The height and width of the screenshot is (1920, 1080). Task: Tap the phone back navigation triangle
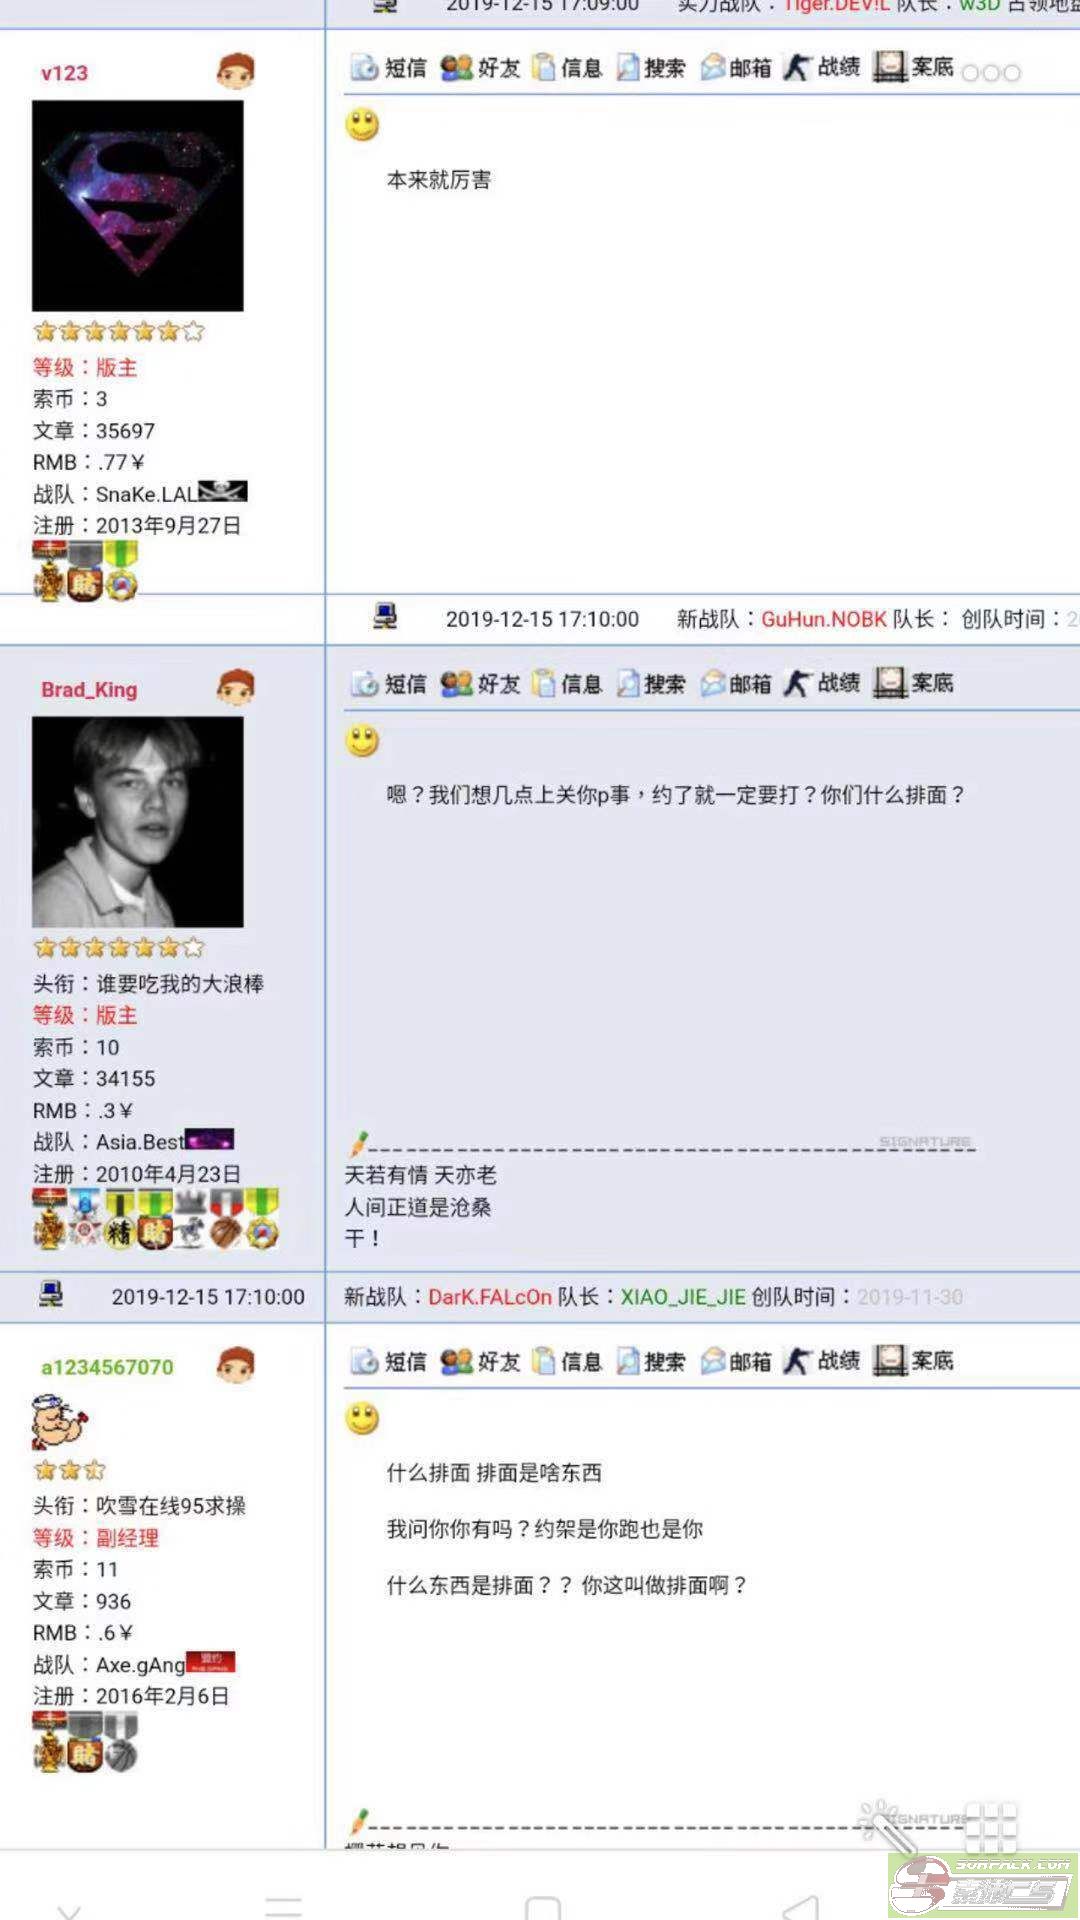pyautogui.click(x=801, y=1908)
